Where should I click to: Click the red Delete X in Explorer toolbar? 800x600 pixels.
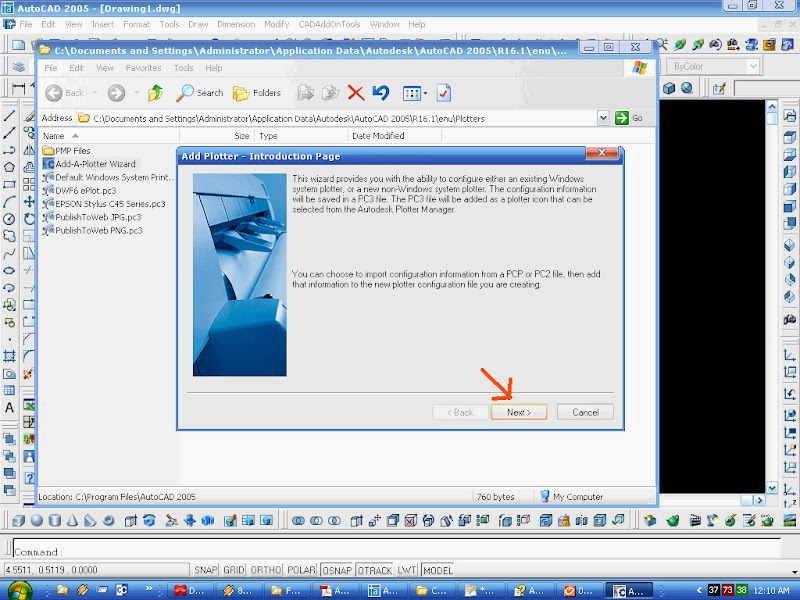click(x=356, y=93)
